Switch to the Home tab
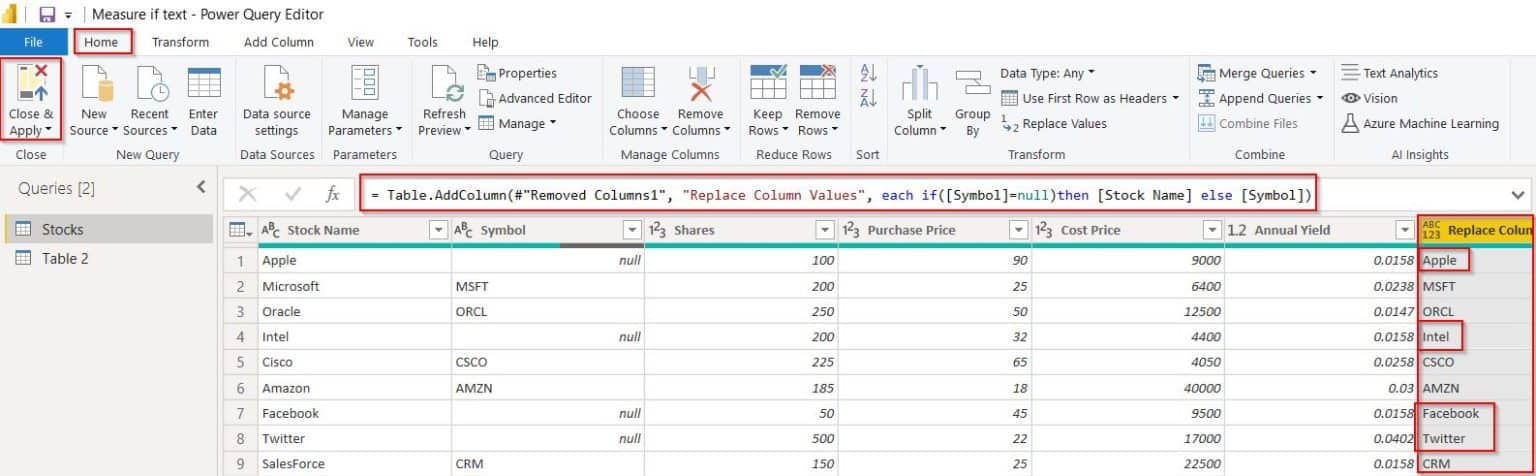 [102, 42]
